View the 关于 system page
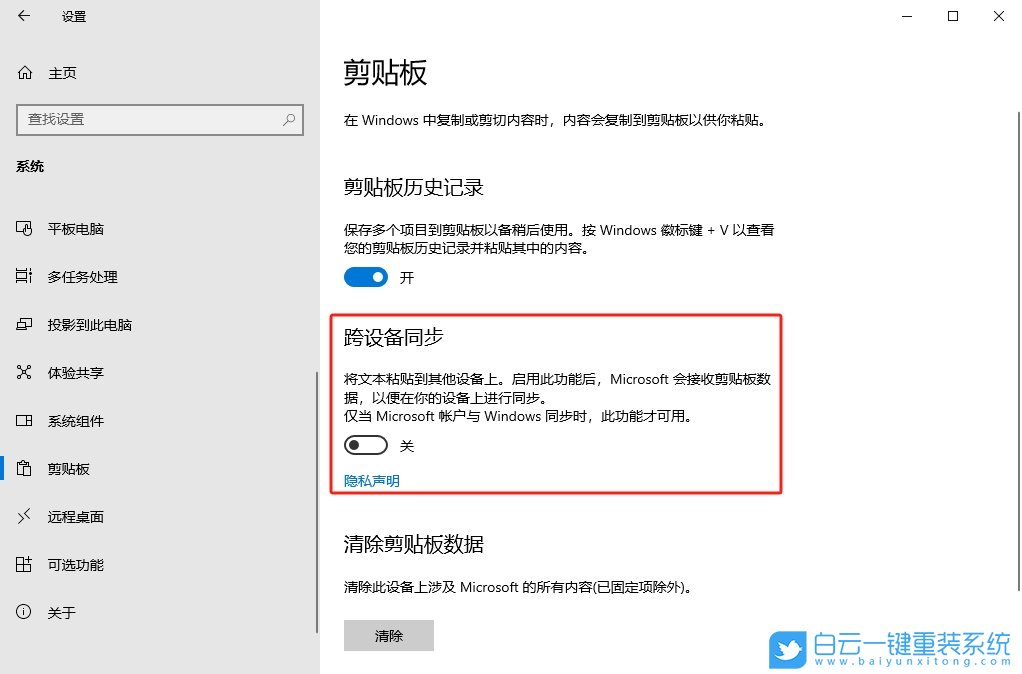Screen dimensions: 1022x674 pos(63,612)
